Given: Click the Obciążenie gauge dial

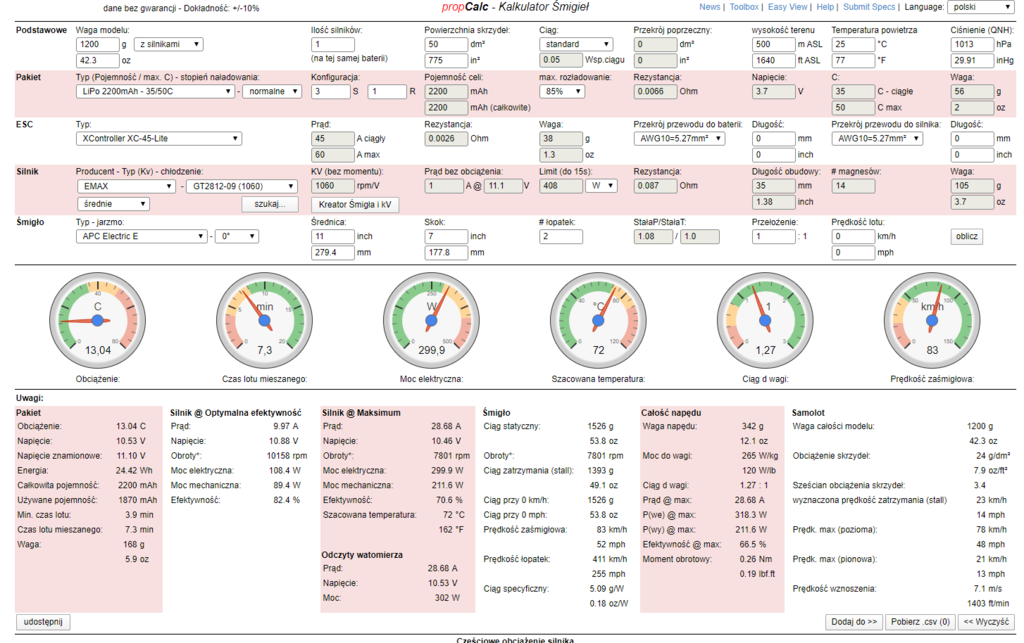Looking at the screenshot, I should (98, 319).
